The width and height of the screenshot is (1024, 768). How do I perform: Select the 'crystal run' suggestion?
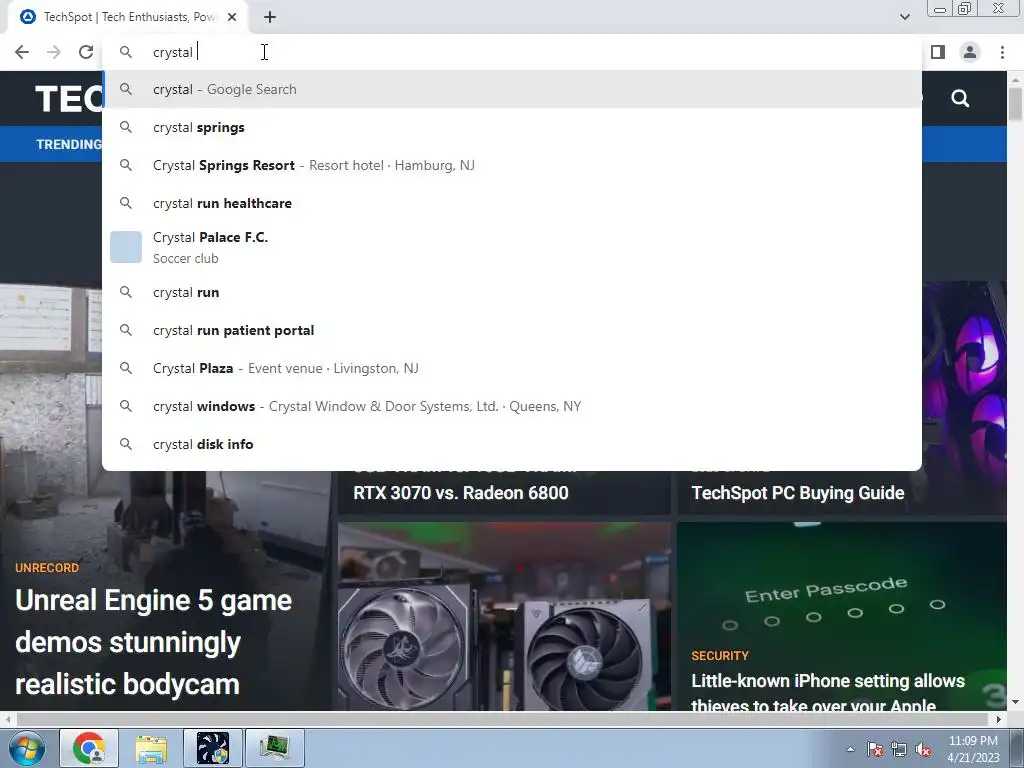tap(512, 293)
